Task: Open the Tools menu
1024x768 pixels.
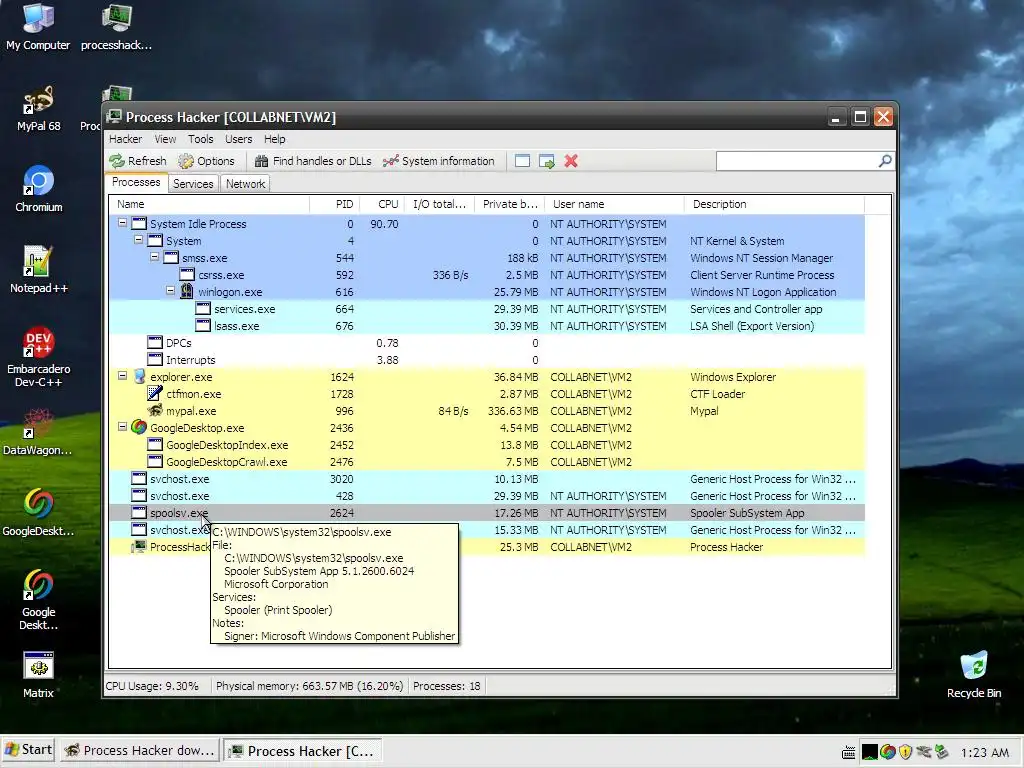Action: pos(200,139)
